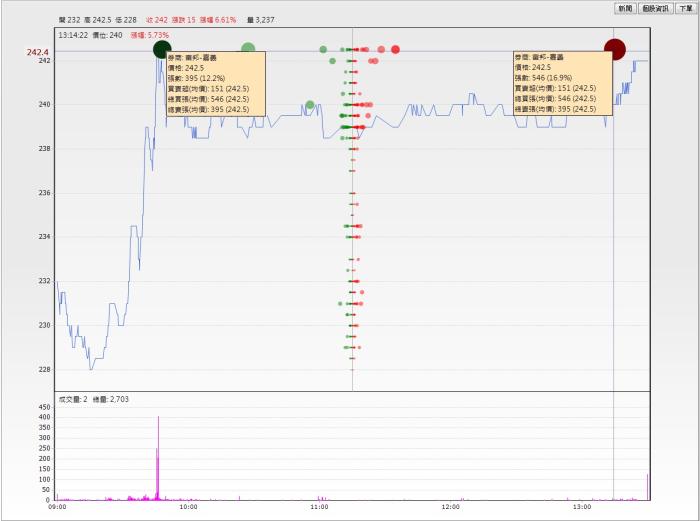Click the tooltip line 張數: 546 (16.9%)
Image resolution: width=700 pixels, height=521 pixels.
pyautogui.click(x=543, y=78)
